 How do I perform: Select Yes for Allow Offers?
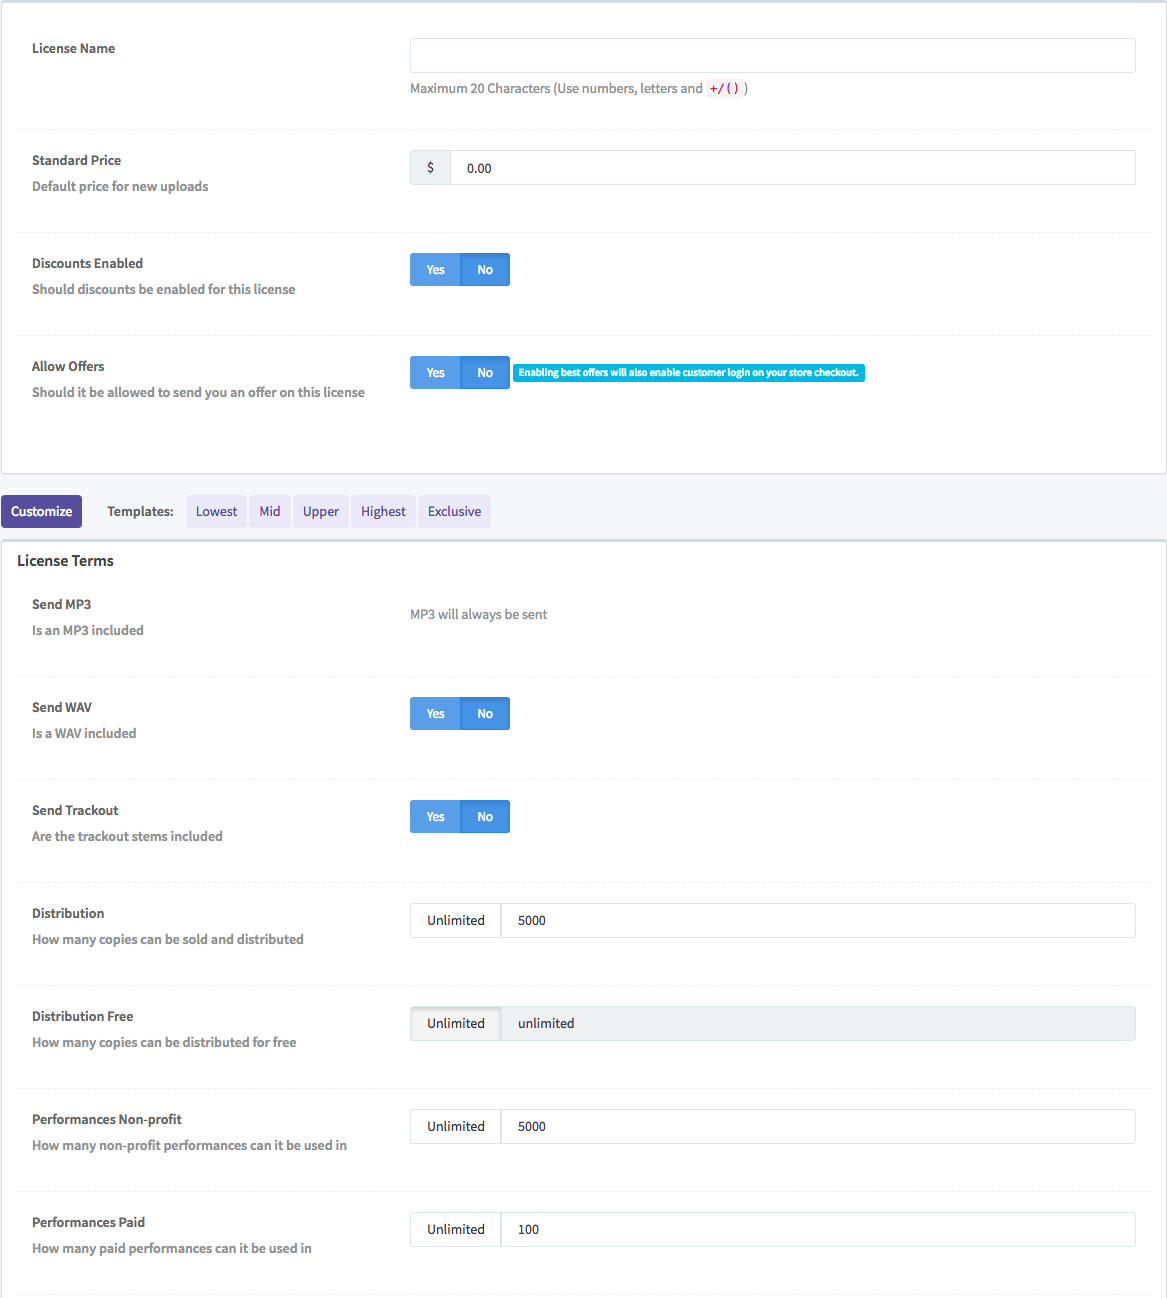point(435,373)
